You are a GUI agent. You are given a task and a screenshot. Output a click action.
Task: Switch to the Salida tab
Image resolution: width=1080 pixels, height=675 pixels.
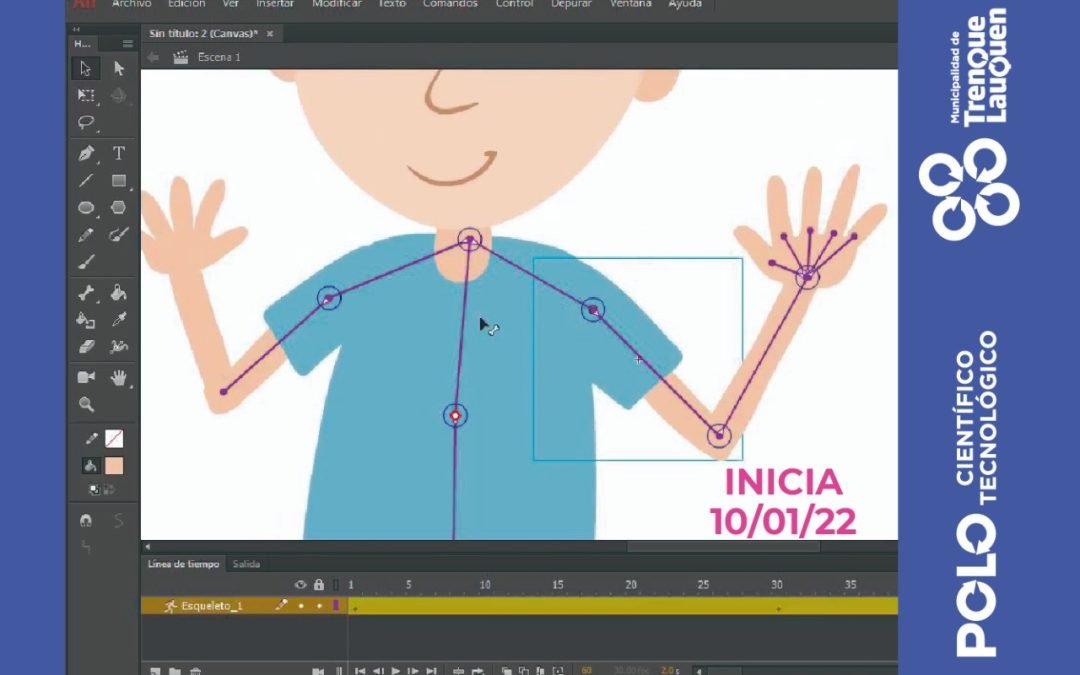click(246, 564)
